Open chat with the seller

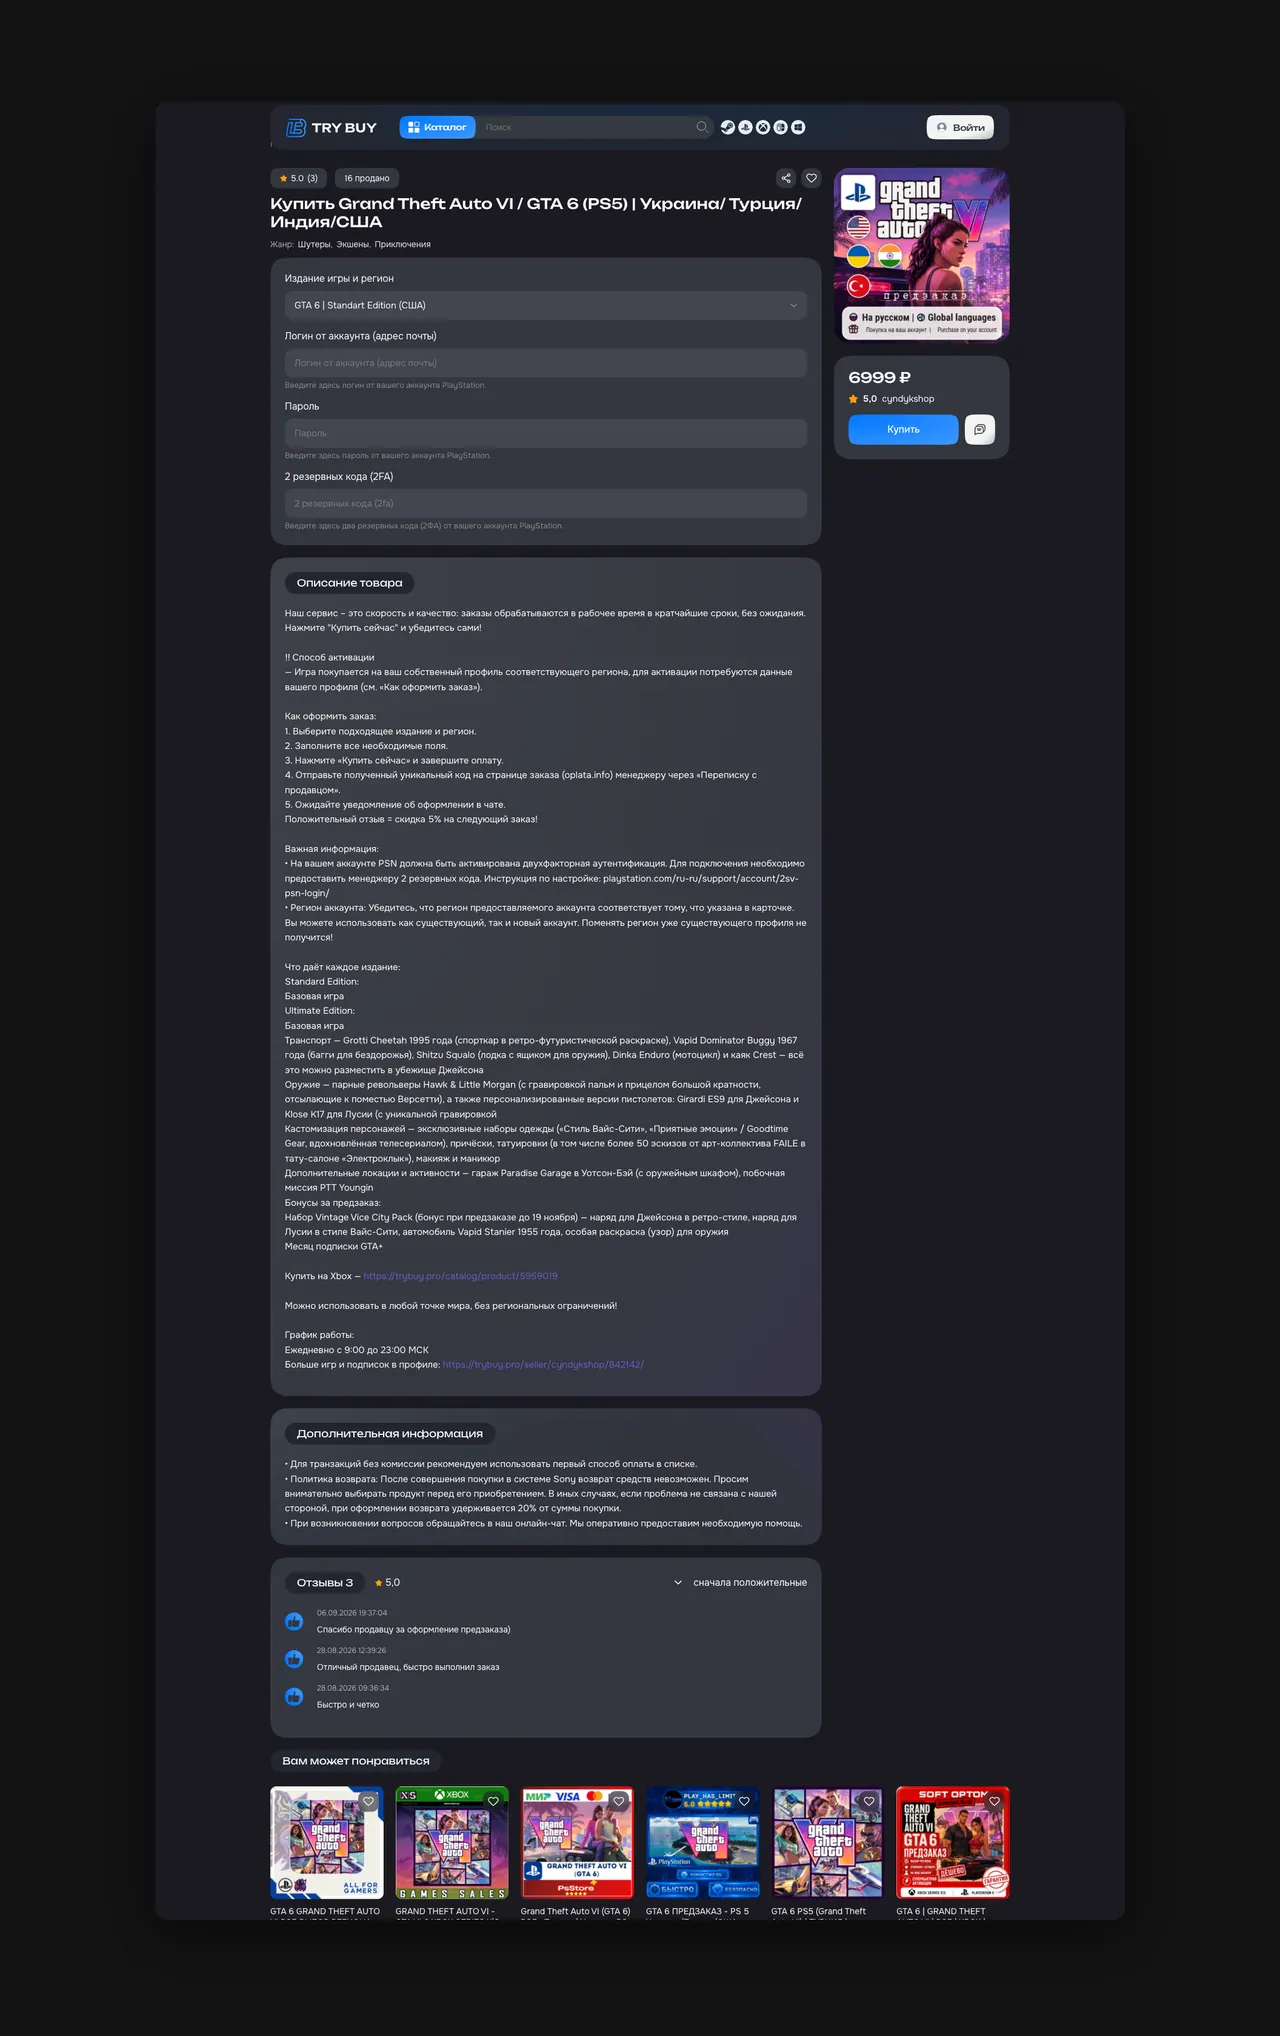[x=979, y=429]
